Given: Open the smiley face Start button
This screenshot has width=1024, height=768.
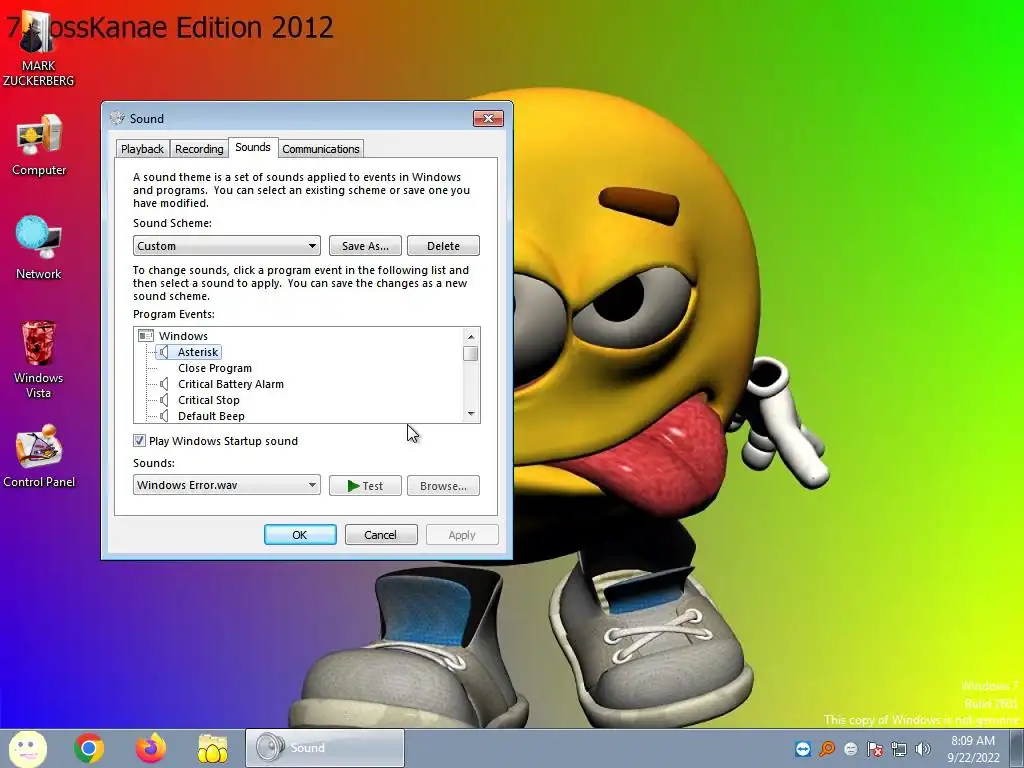Looking at the screenshot, I should [27, 748].
